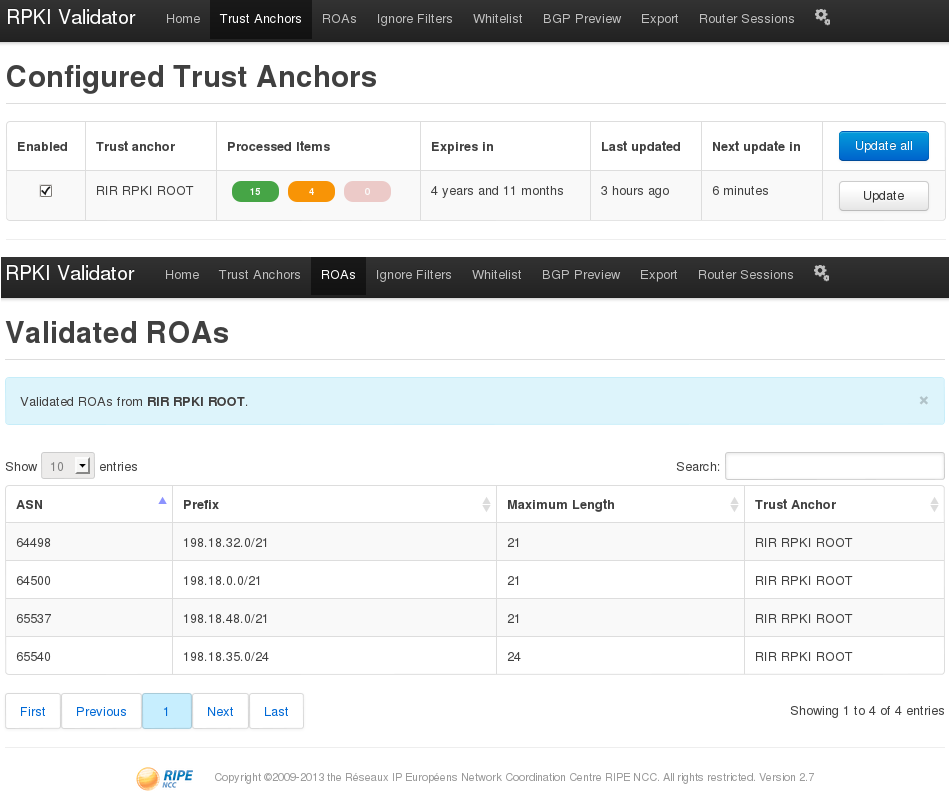Click prefix 198.18.0.0/21
The image size is (949, 799).
coord(222,580)
